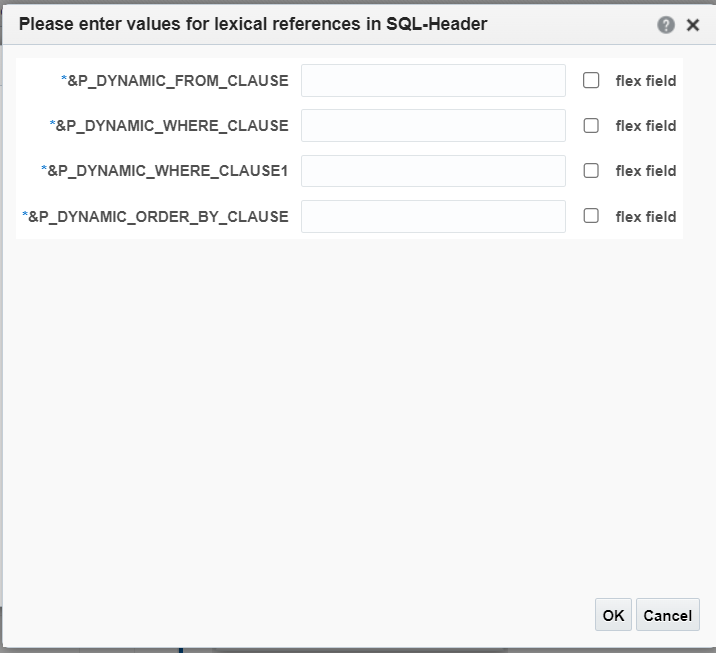Click the &P_DYNAMIC_FROM_CLAUSE label text
716x653 pixels.
pyautogui.click(x=178, y=81)
